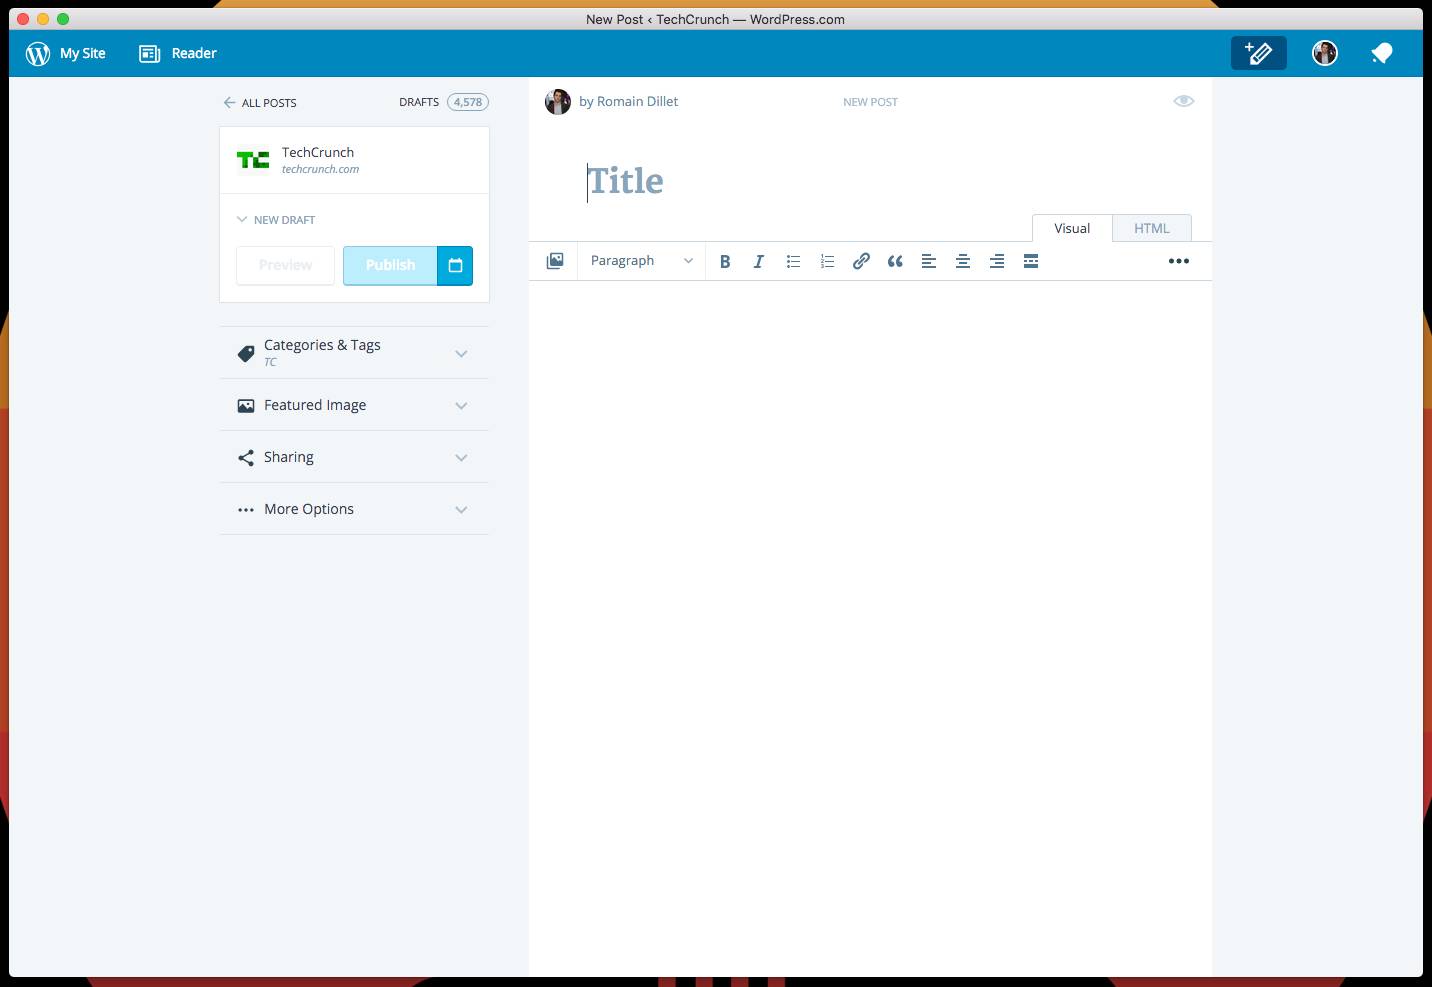The image size is (1432, 987).
Task: Click the write new post pencil icon
Action: click(1258, 53)
